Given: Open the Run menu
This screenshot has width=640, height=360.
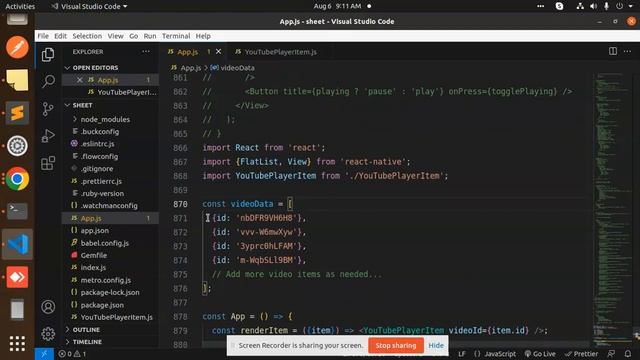Looking at the screenshot, I should 150,36.
